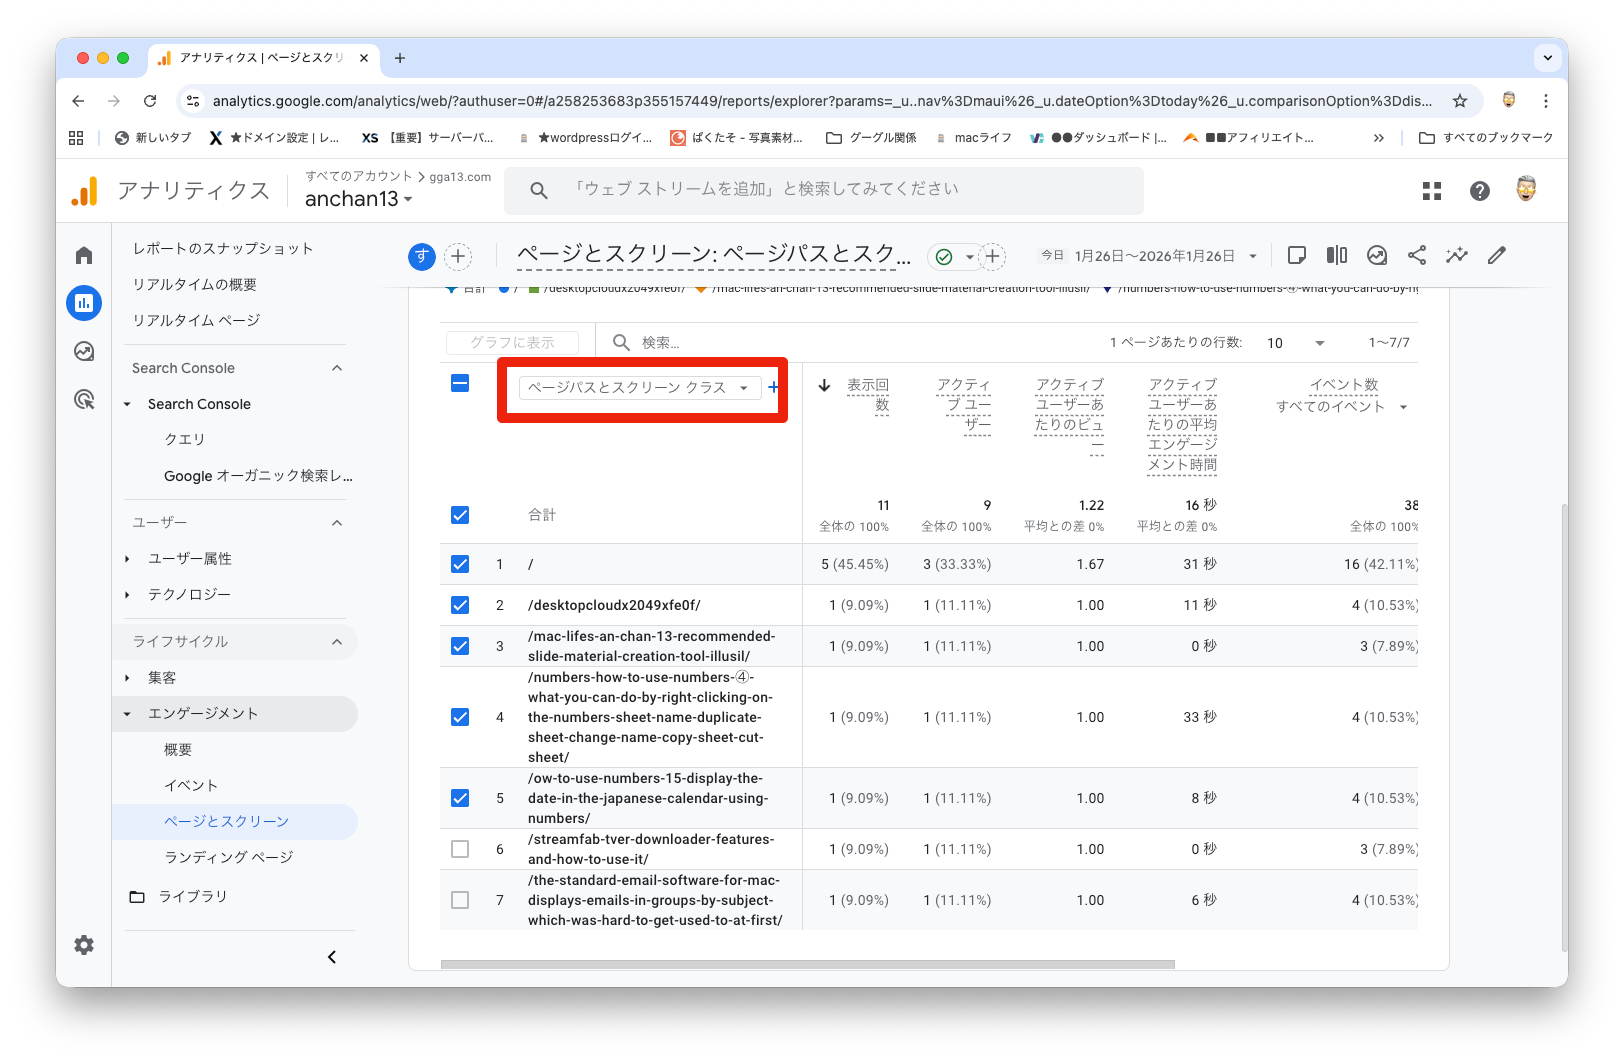Open Google apps grid icon
This screenshot has width=1624, height=1061.
1432,191
